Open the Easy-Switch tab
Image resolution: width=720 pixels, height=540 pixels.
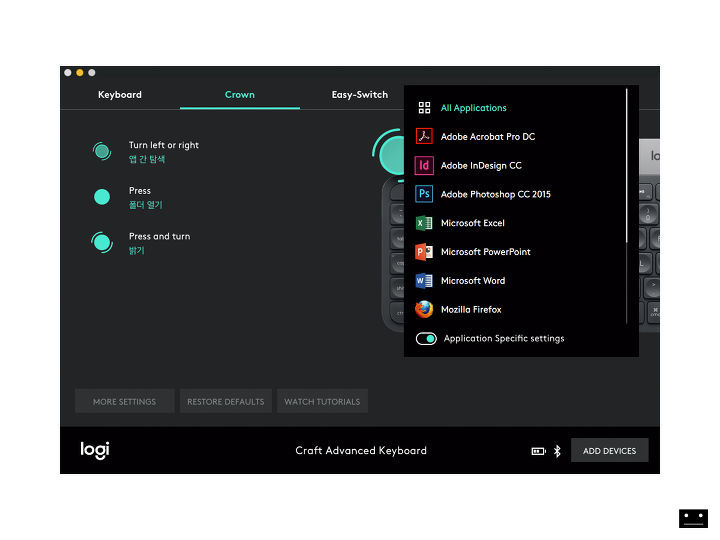360,95
